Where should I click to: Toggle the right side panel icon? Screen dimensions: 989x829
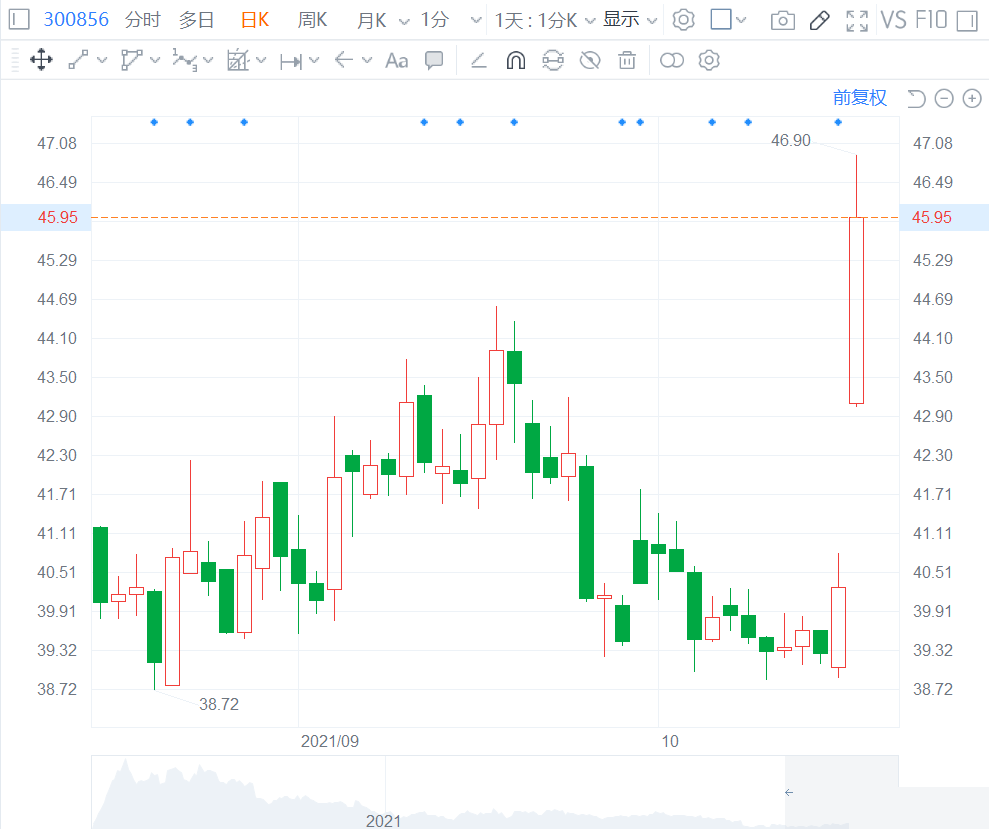967,21
